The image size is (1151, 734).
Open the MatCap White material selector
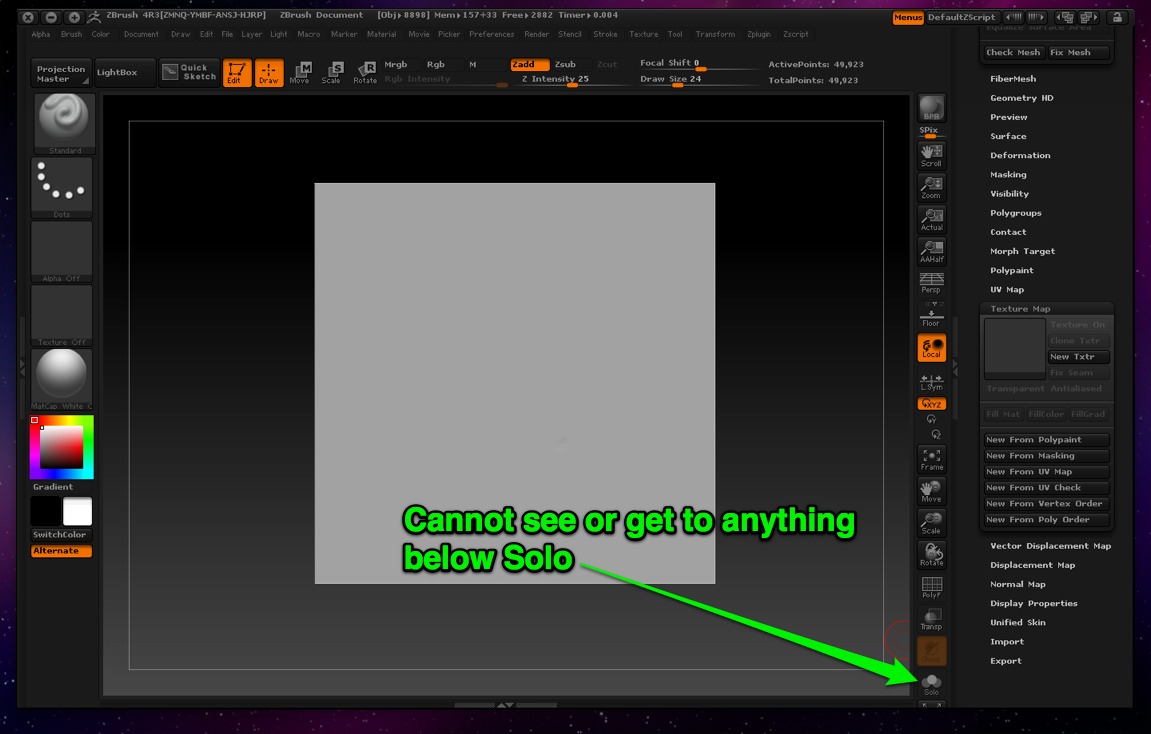coord(62,379)
